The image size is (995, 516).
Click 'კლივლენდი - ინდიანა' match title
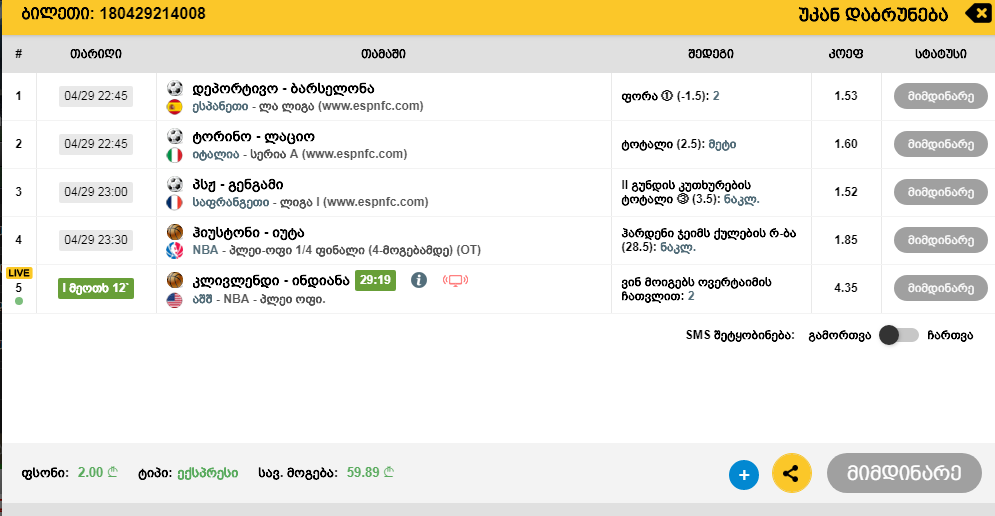[271, 281]
